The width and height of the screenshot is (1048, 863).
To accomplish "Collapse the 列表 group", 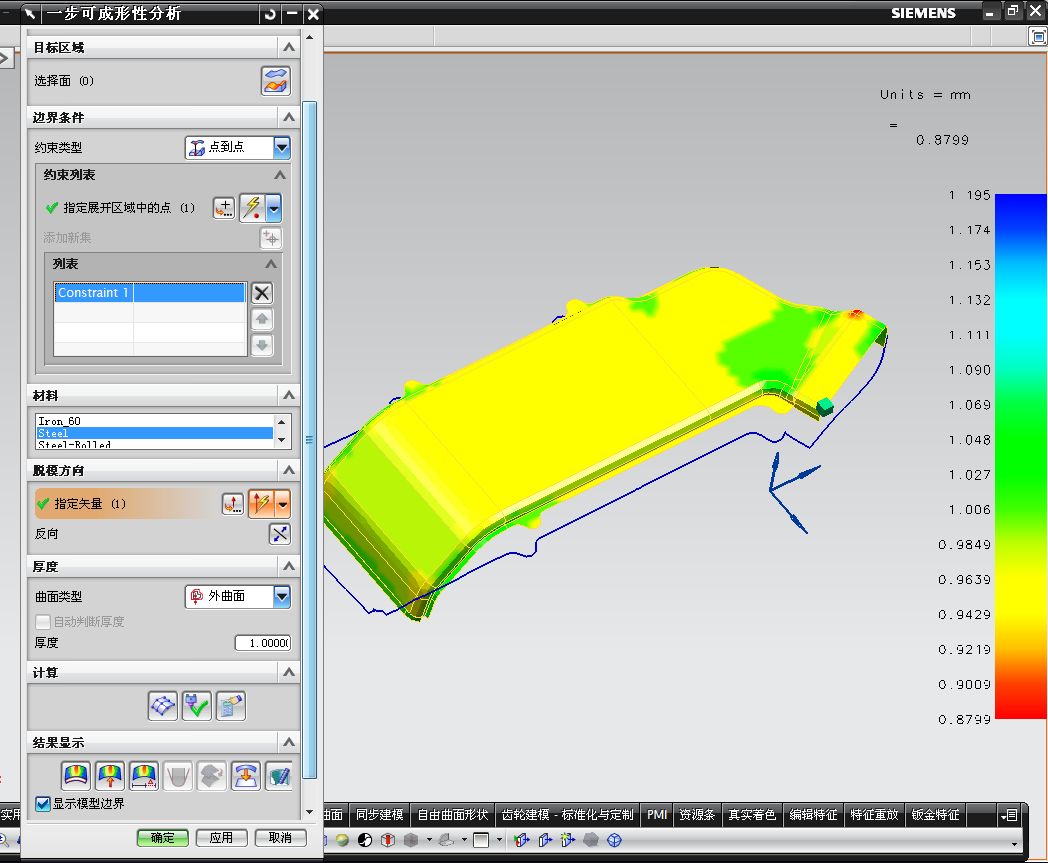I will (x=271, y=263).
